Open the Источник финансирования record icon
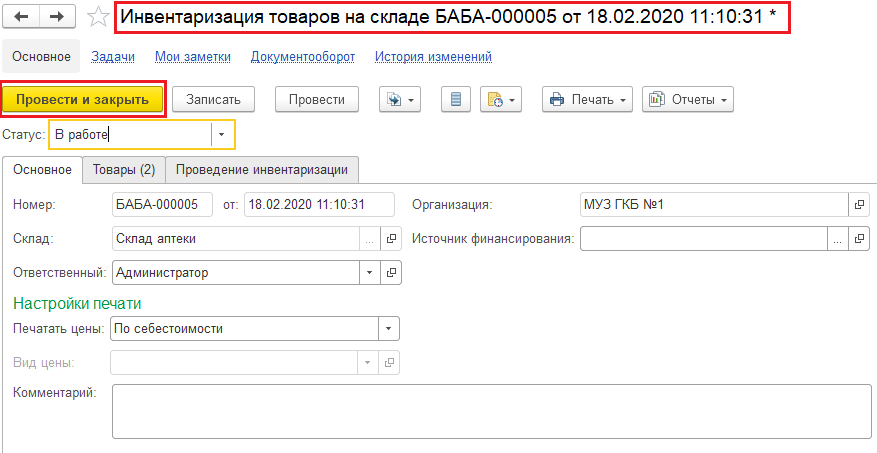877x453 pixels. (859, 239)
